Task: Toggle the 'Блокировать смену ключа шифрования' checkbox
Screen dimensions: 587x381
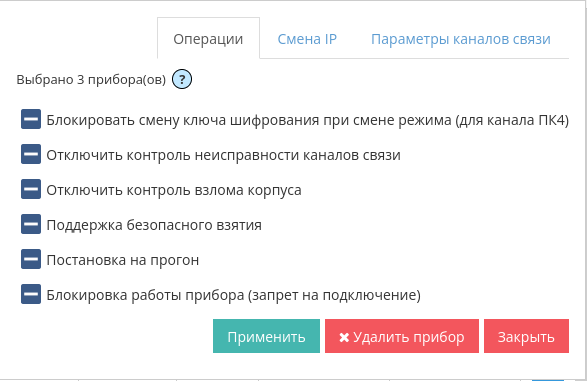Action: point(31,119)
